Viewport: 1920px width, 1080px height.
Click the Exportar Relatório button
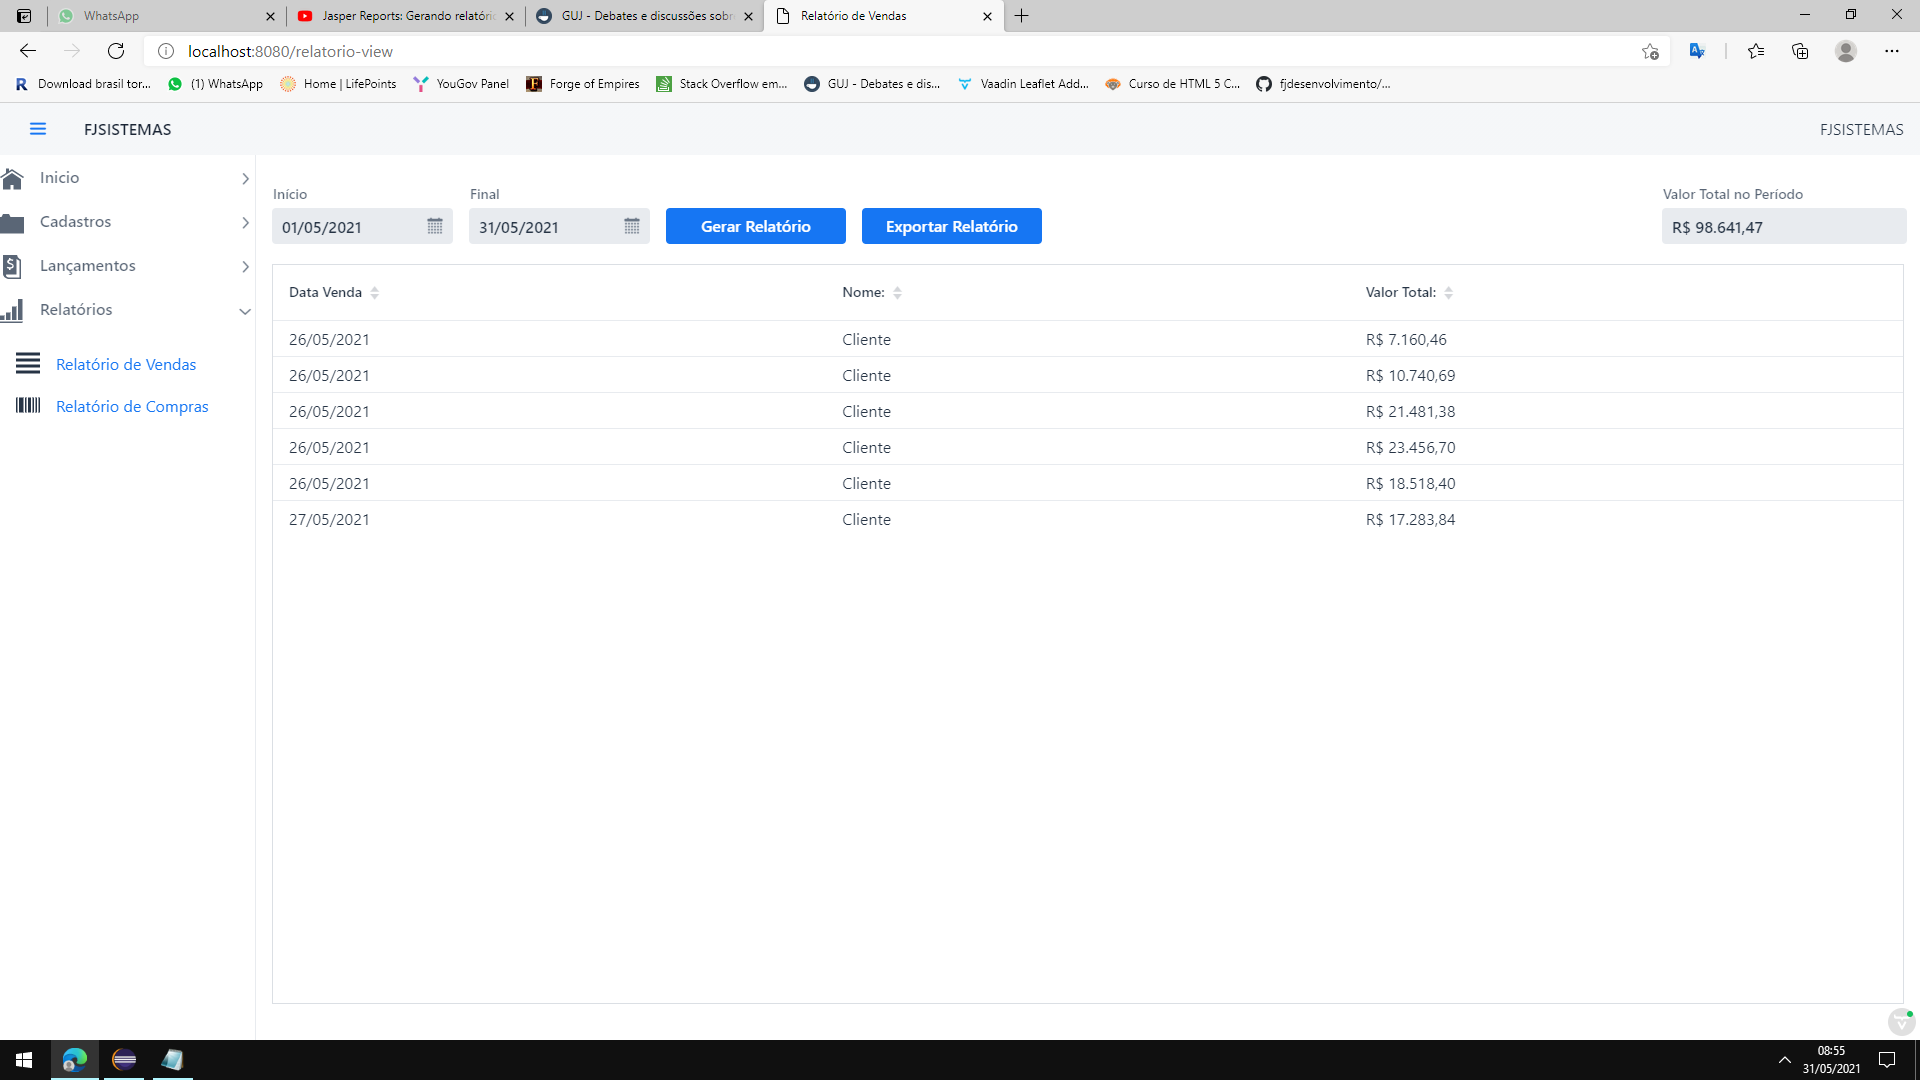951,226
